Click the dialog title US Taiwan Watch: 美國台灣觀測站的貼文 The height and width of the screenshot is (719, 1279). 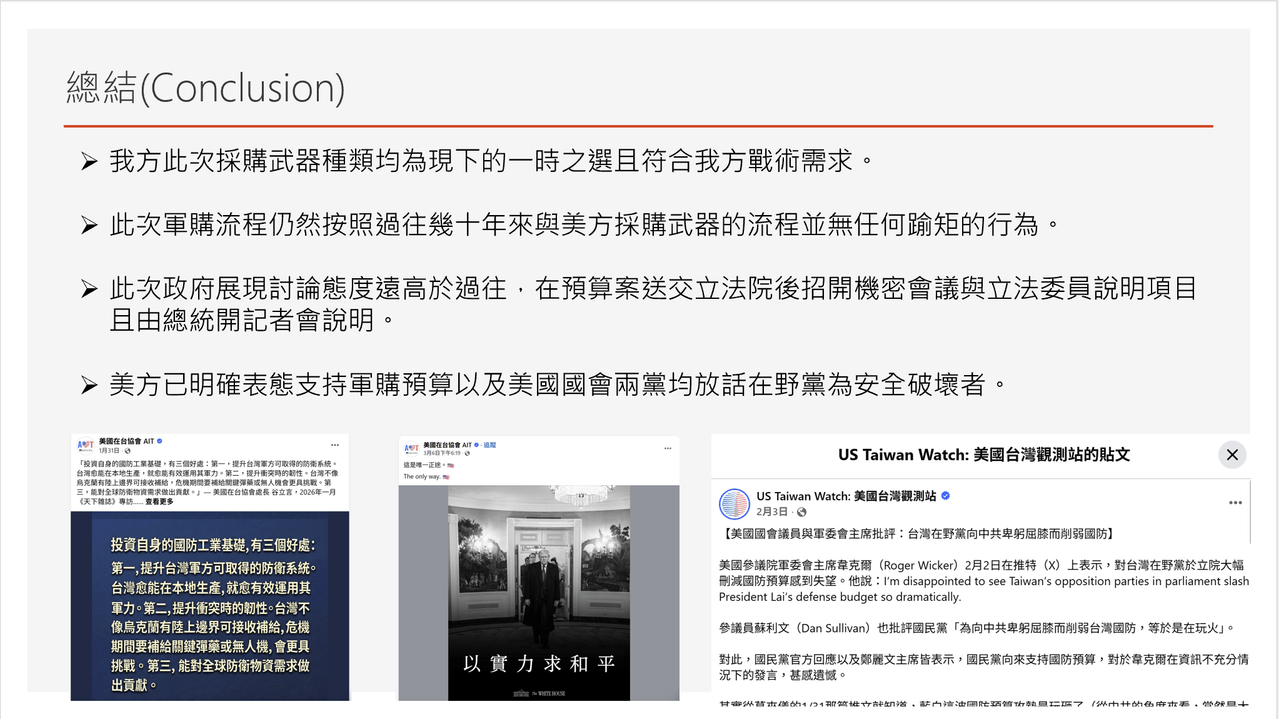[x=984, y=454]
